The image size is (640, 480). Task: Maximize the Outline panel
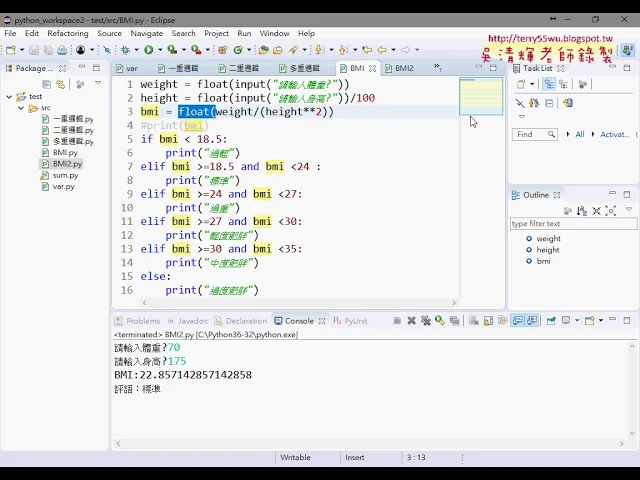627,194
